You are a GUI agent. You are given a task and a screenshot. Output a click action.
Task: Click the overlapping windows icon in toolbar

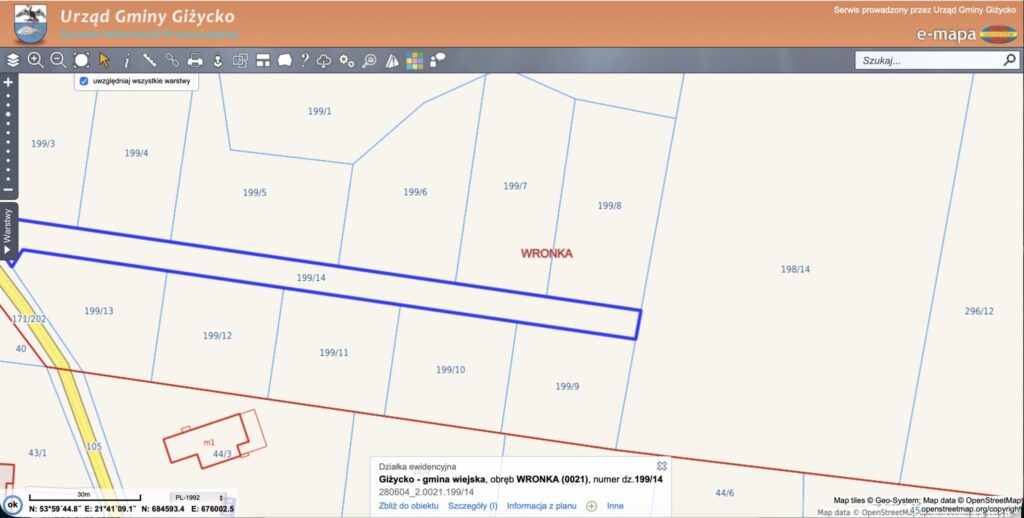pos(240,61)
